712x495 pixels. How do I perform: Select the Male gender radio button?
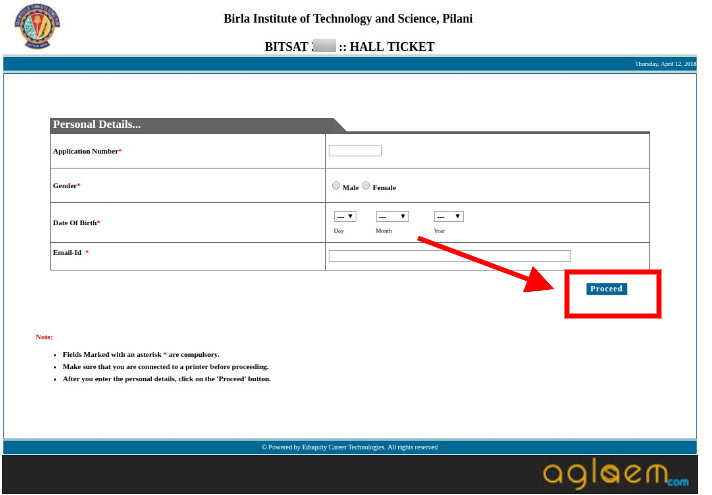pos(336,185)
